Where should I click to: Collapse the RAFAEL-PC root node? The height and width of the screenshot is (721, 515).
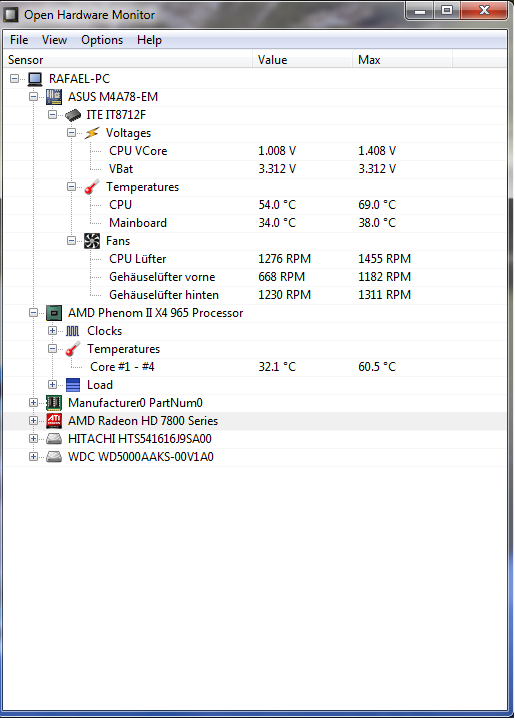click(x=15, y=79)
